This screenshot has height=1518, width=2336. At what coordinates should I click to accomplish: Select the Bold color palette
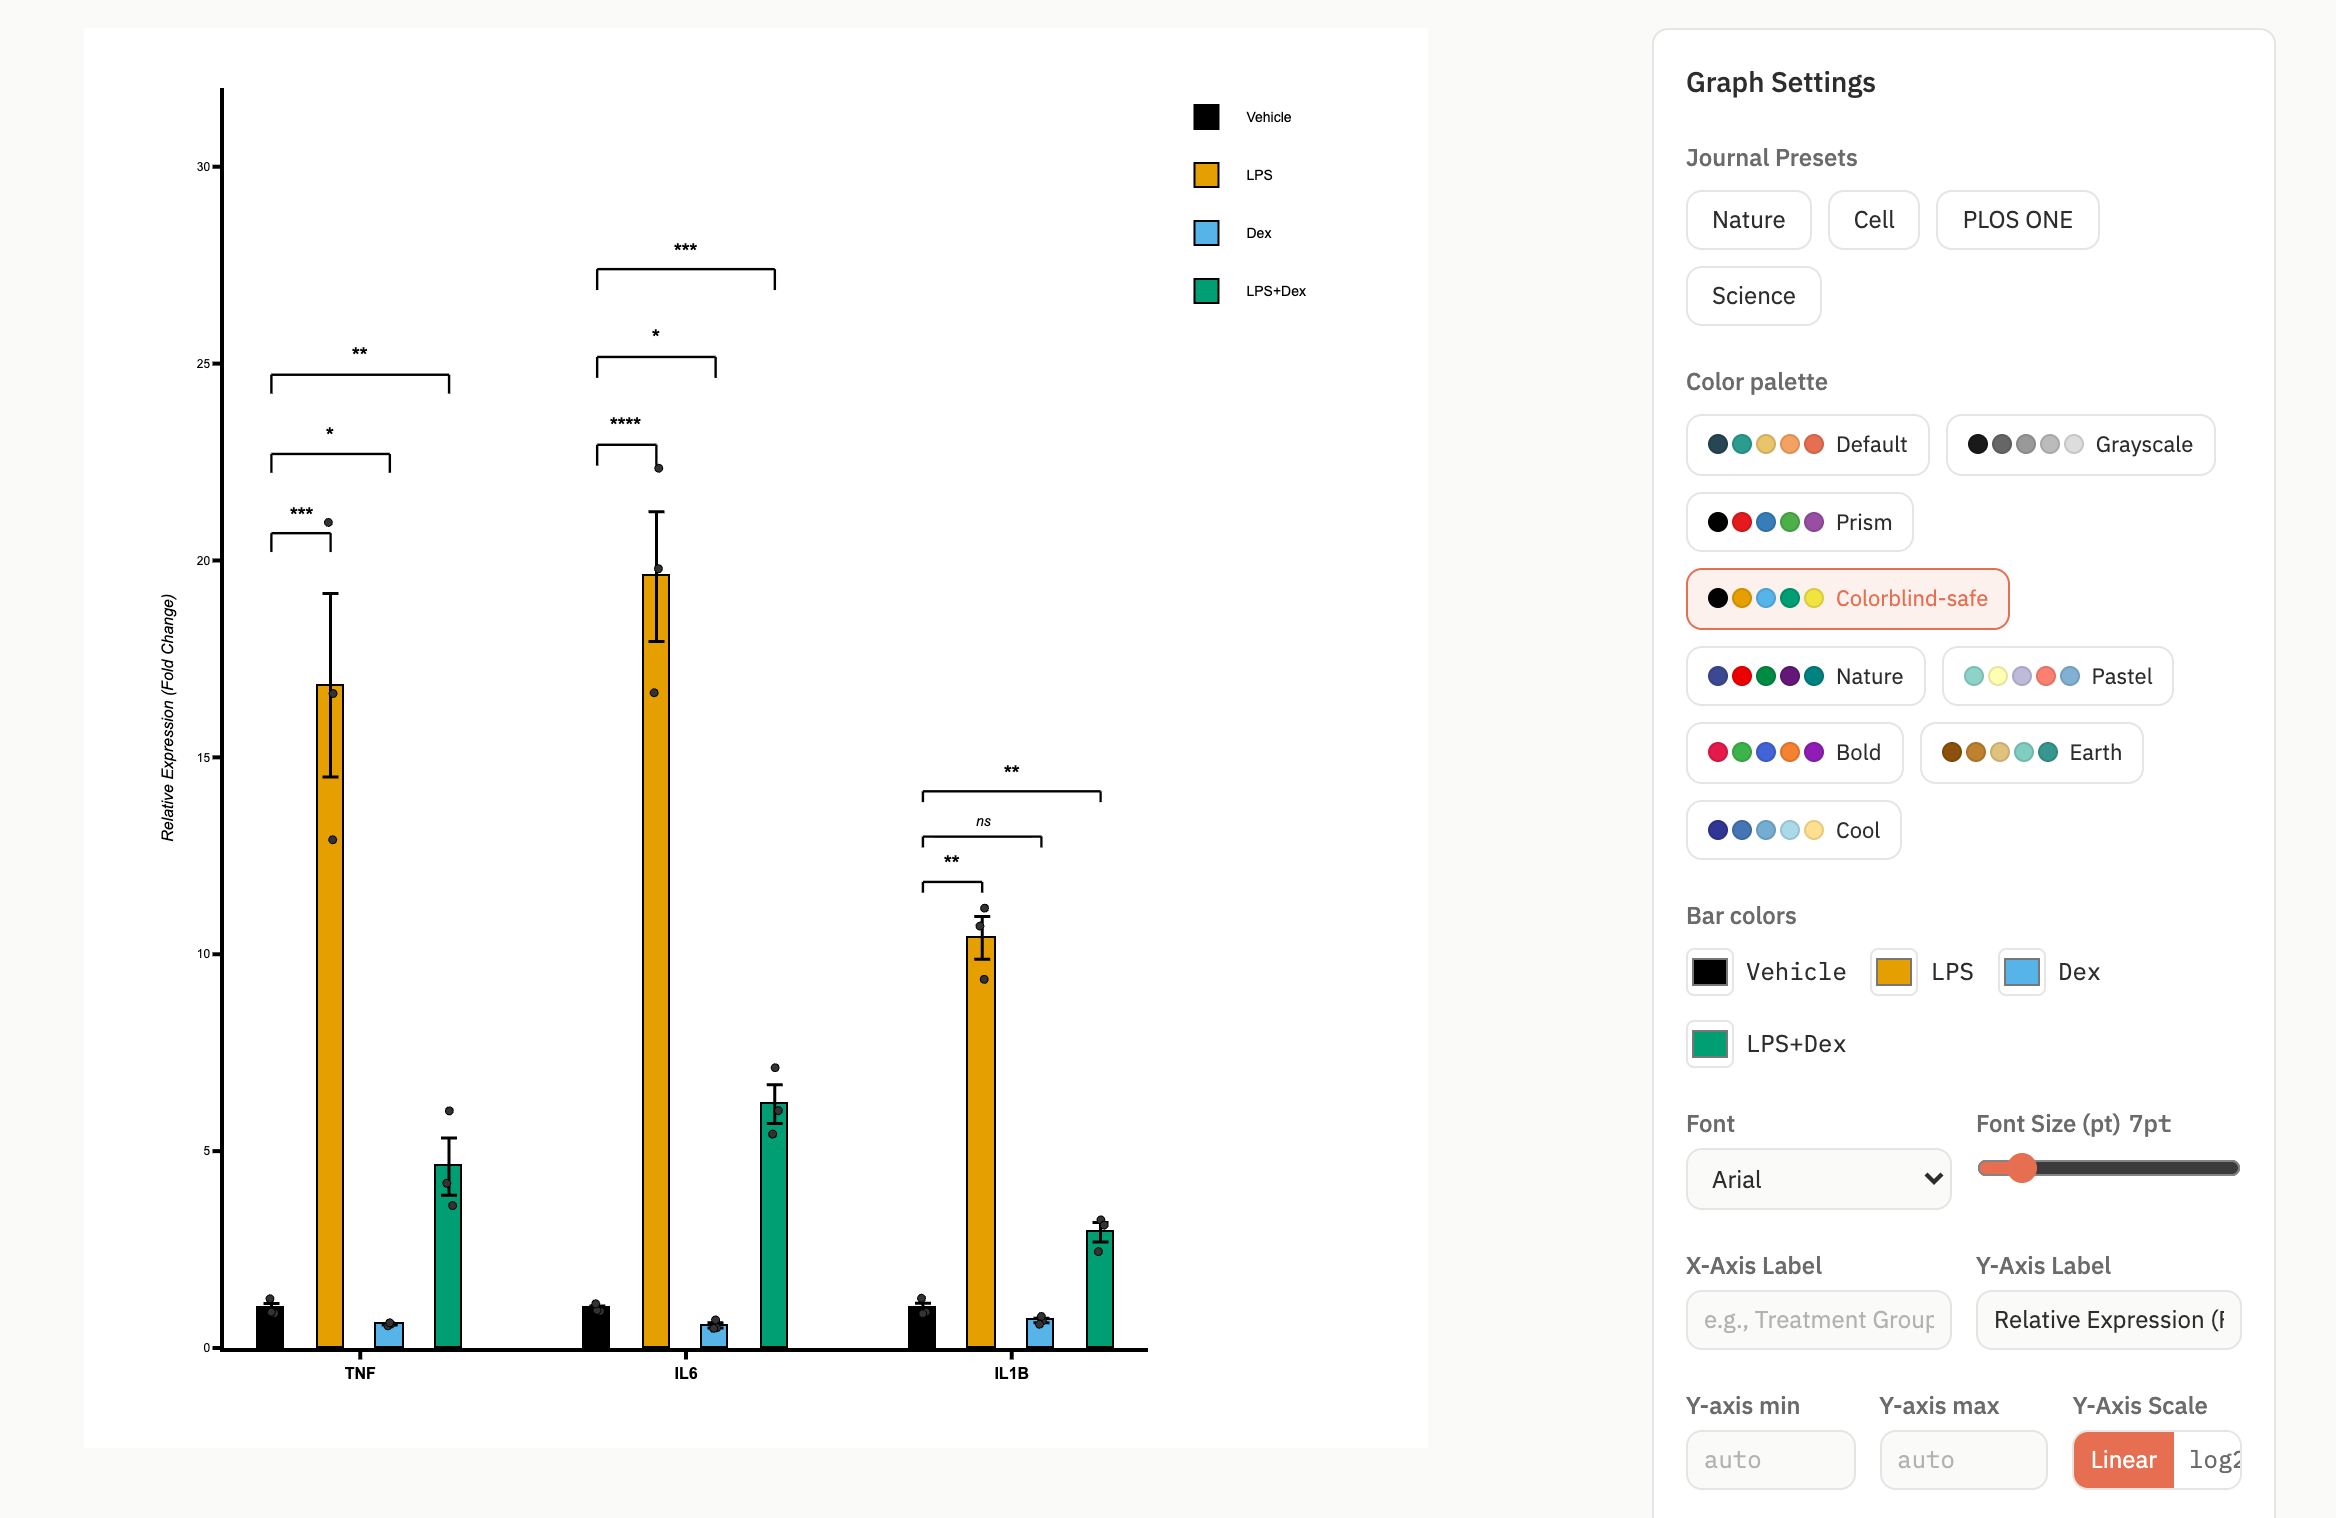1793,752
